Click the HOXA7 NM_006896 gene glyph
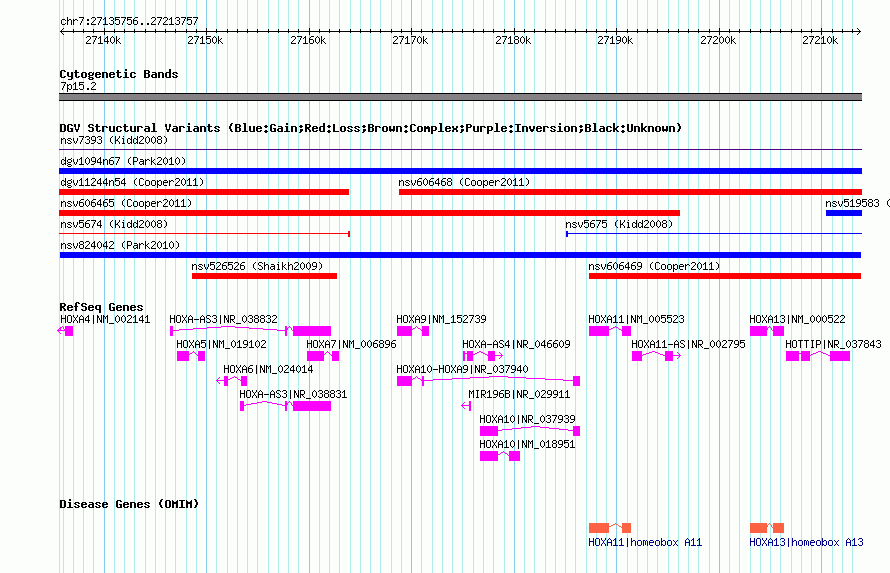The image size is (890, 573). coord(323,356)
